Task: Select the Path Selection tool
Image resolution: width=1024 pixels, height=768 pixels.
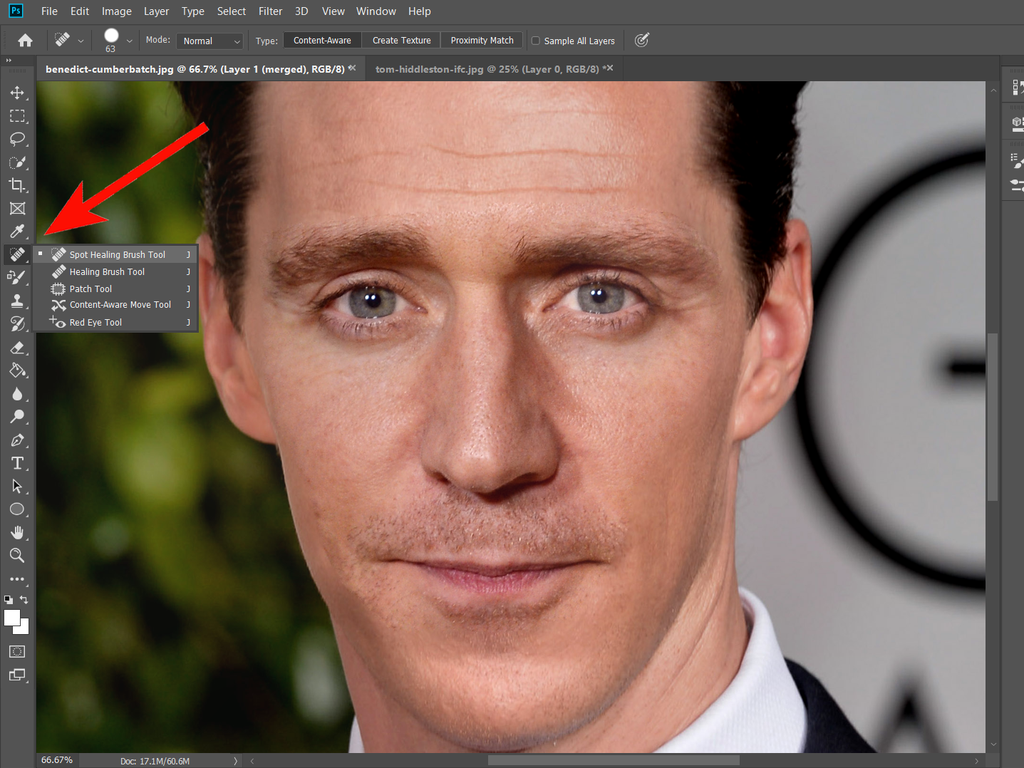Action: [17, 487]
